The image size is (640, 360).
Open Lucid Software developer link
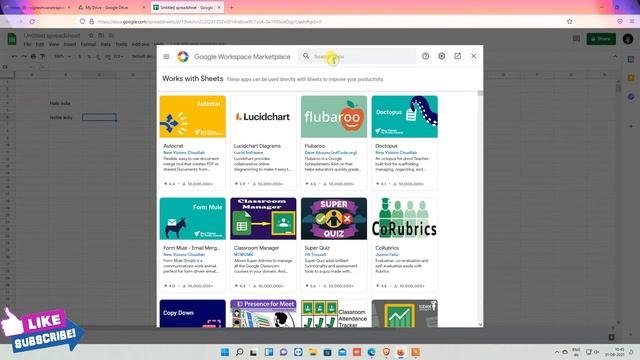pos(248,152)
